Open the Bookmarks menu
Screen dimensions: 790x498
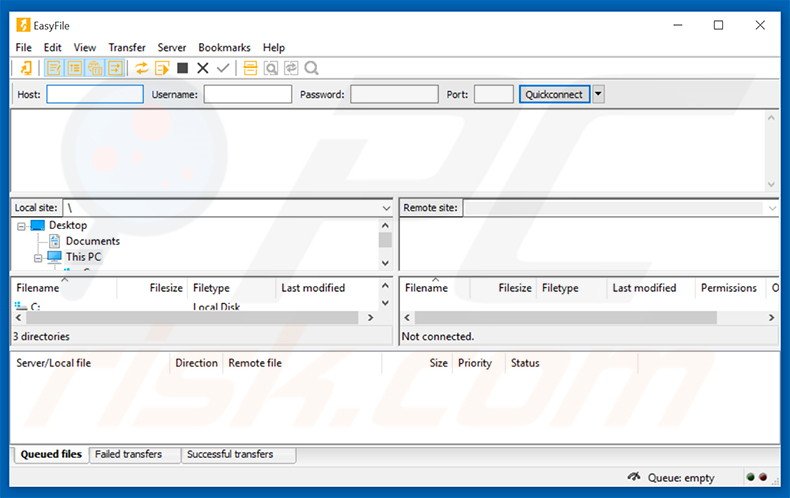coord(224,47)
